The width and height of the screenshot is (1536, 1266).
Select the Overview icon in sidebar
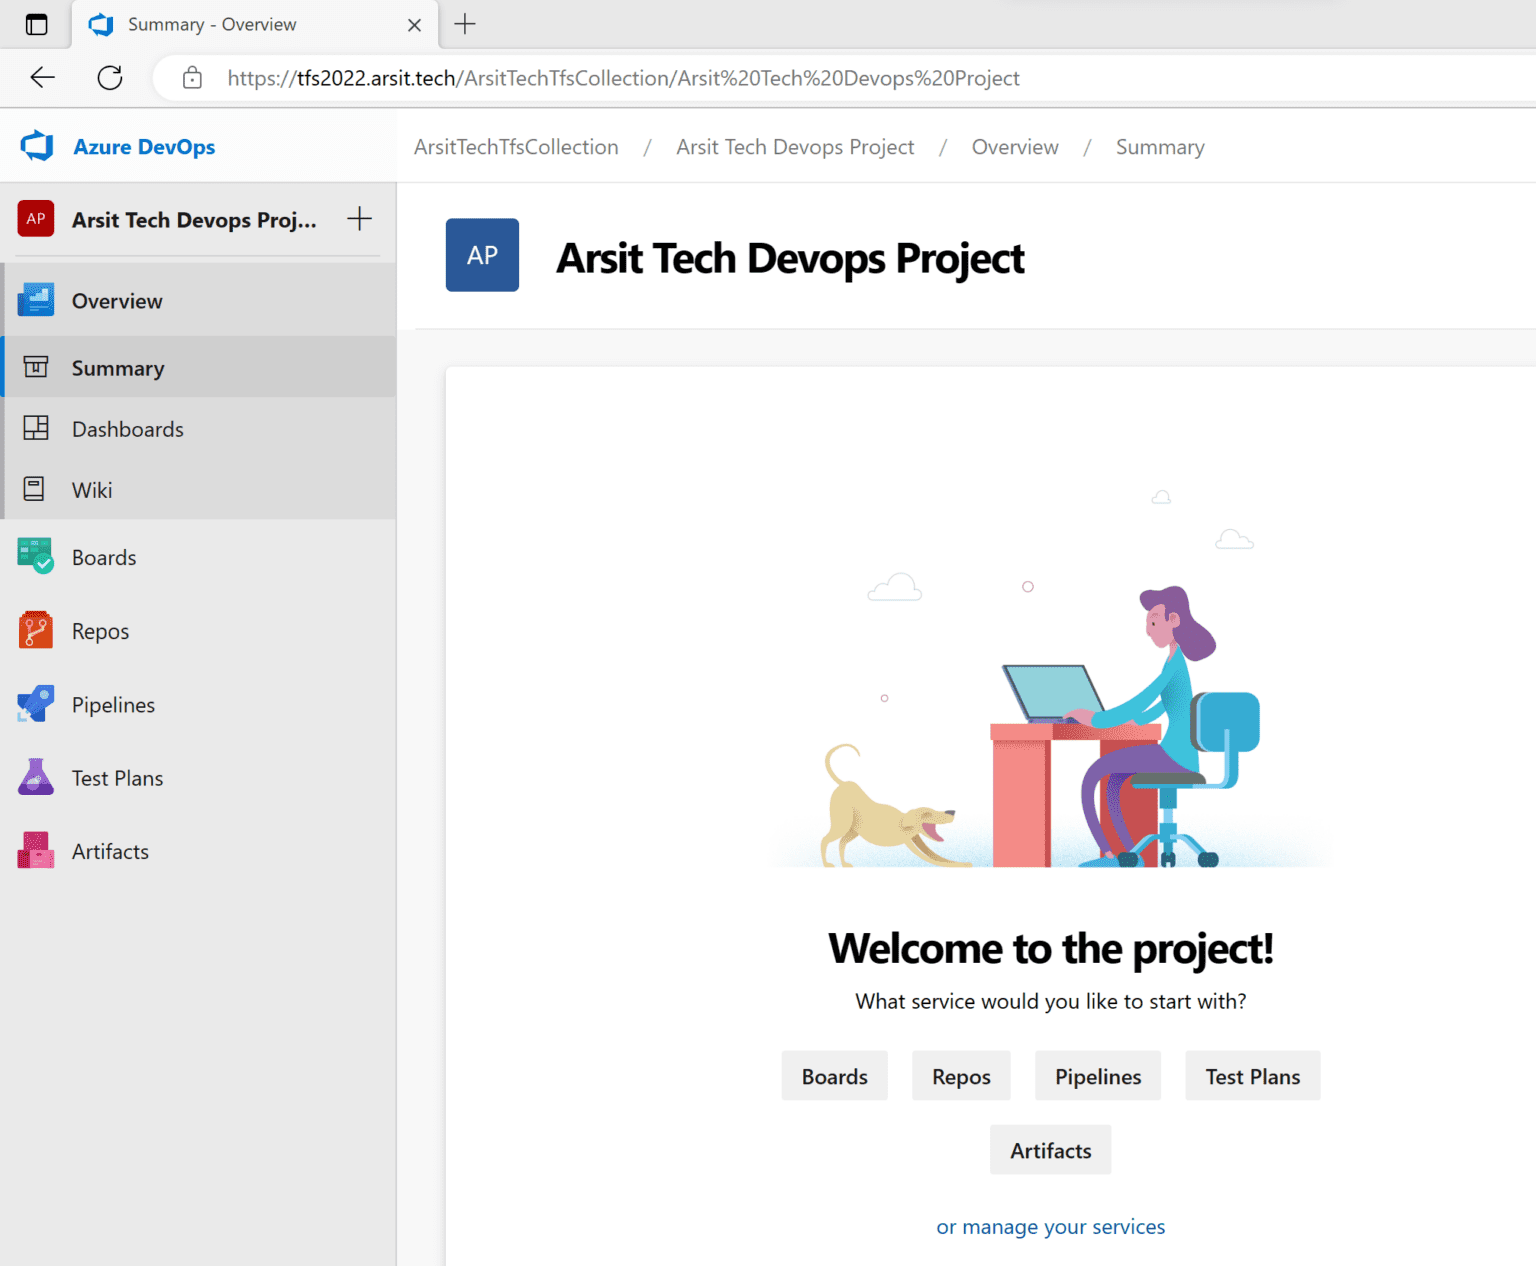pos(35,300)
